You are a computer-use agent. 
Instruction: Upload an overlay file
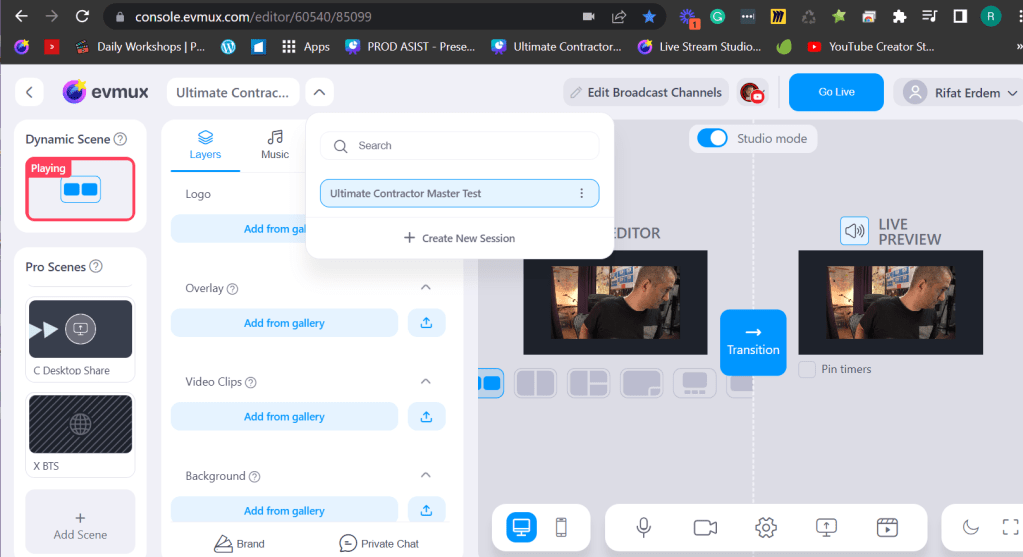427,323
